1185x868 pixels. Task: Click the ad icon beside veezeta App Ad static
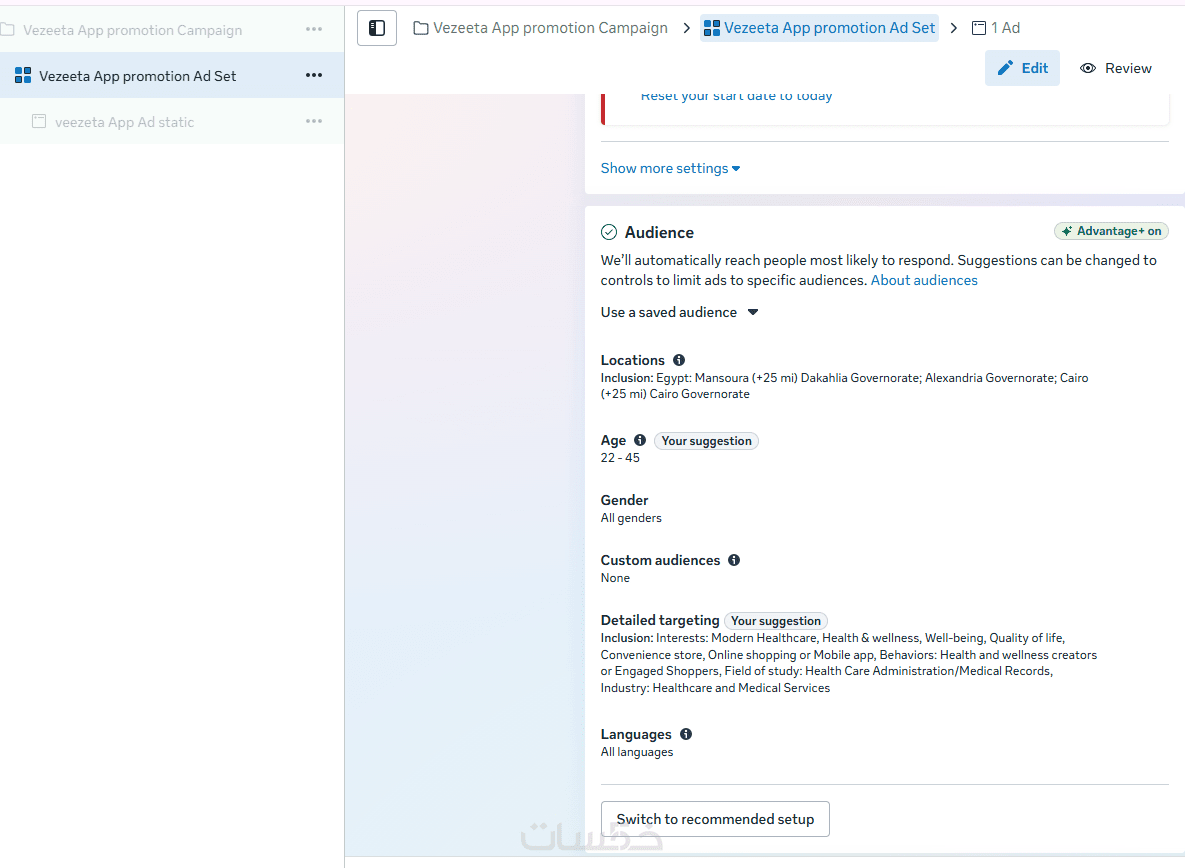[x=39, y=122]
